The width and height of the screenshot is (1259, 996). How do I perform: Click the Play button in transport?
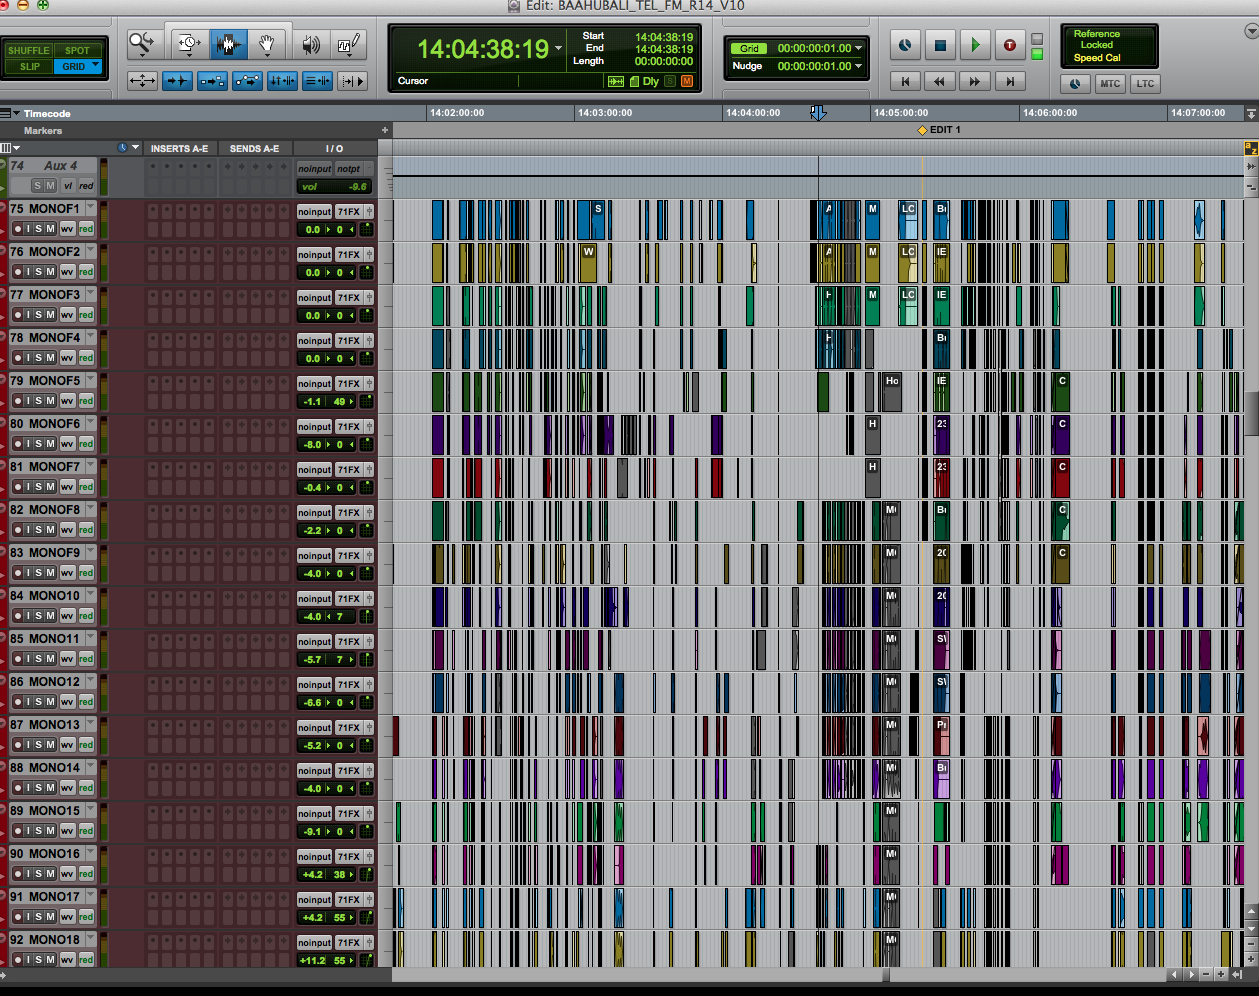pos(975,45)
